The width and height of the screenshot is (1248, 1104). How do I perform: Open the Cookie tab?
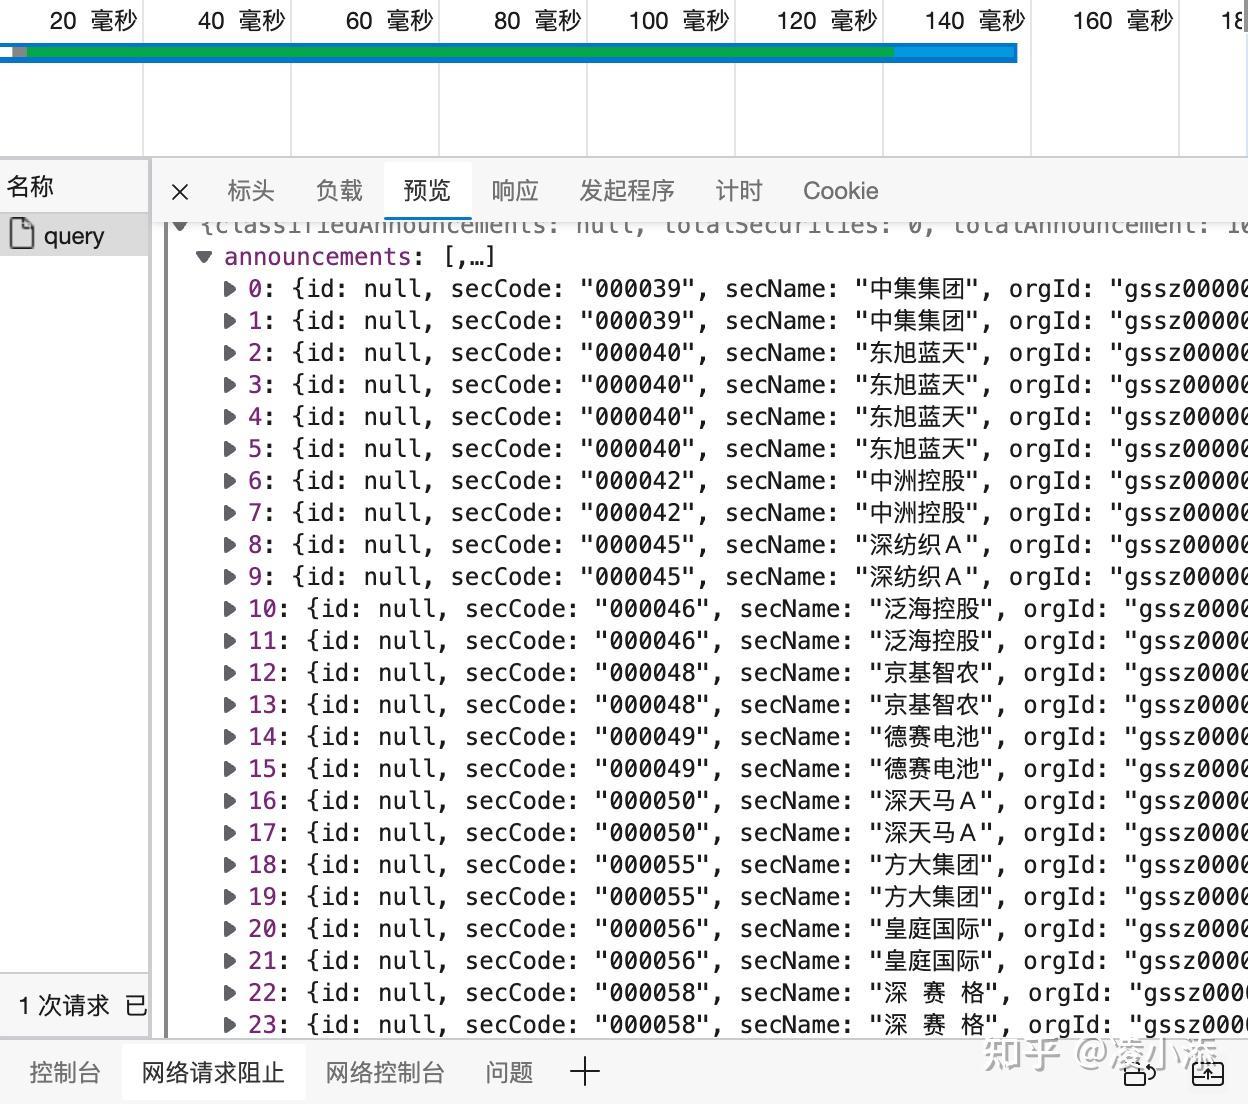pyautogui.click(x=841, y=190)
